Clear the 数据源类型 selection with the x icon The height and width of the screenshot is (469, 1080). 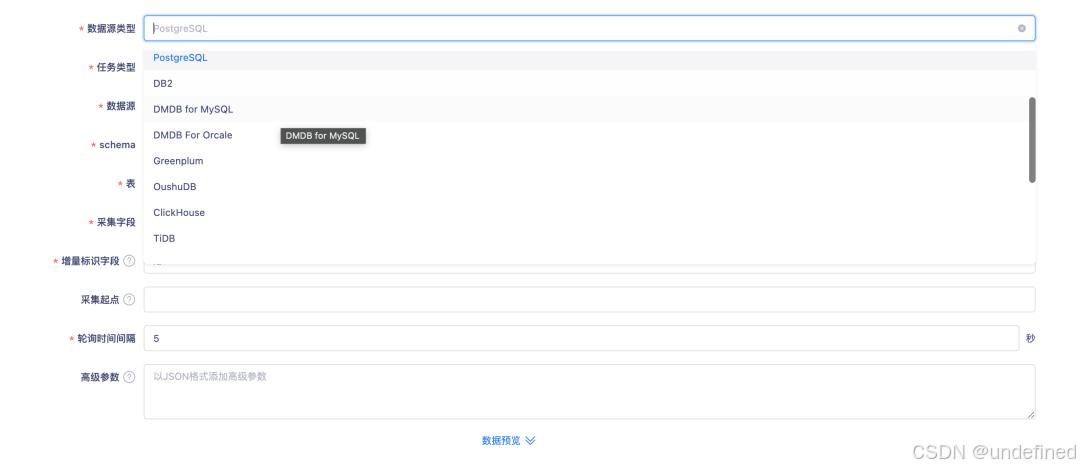tap(1021, 28)
